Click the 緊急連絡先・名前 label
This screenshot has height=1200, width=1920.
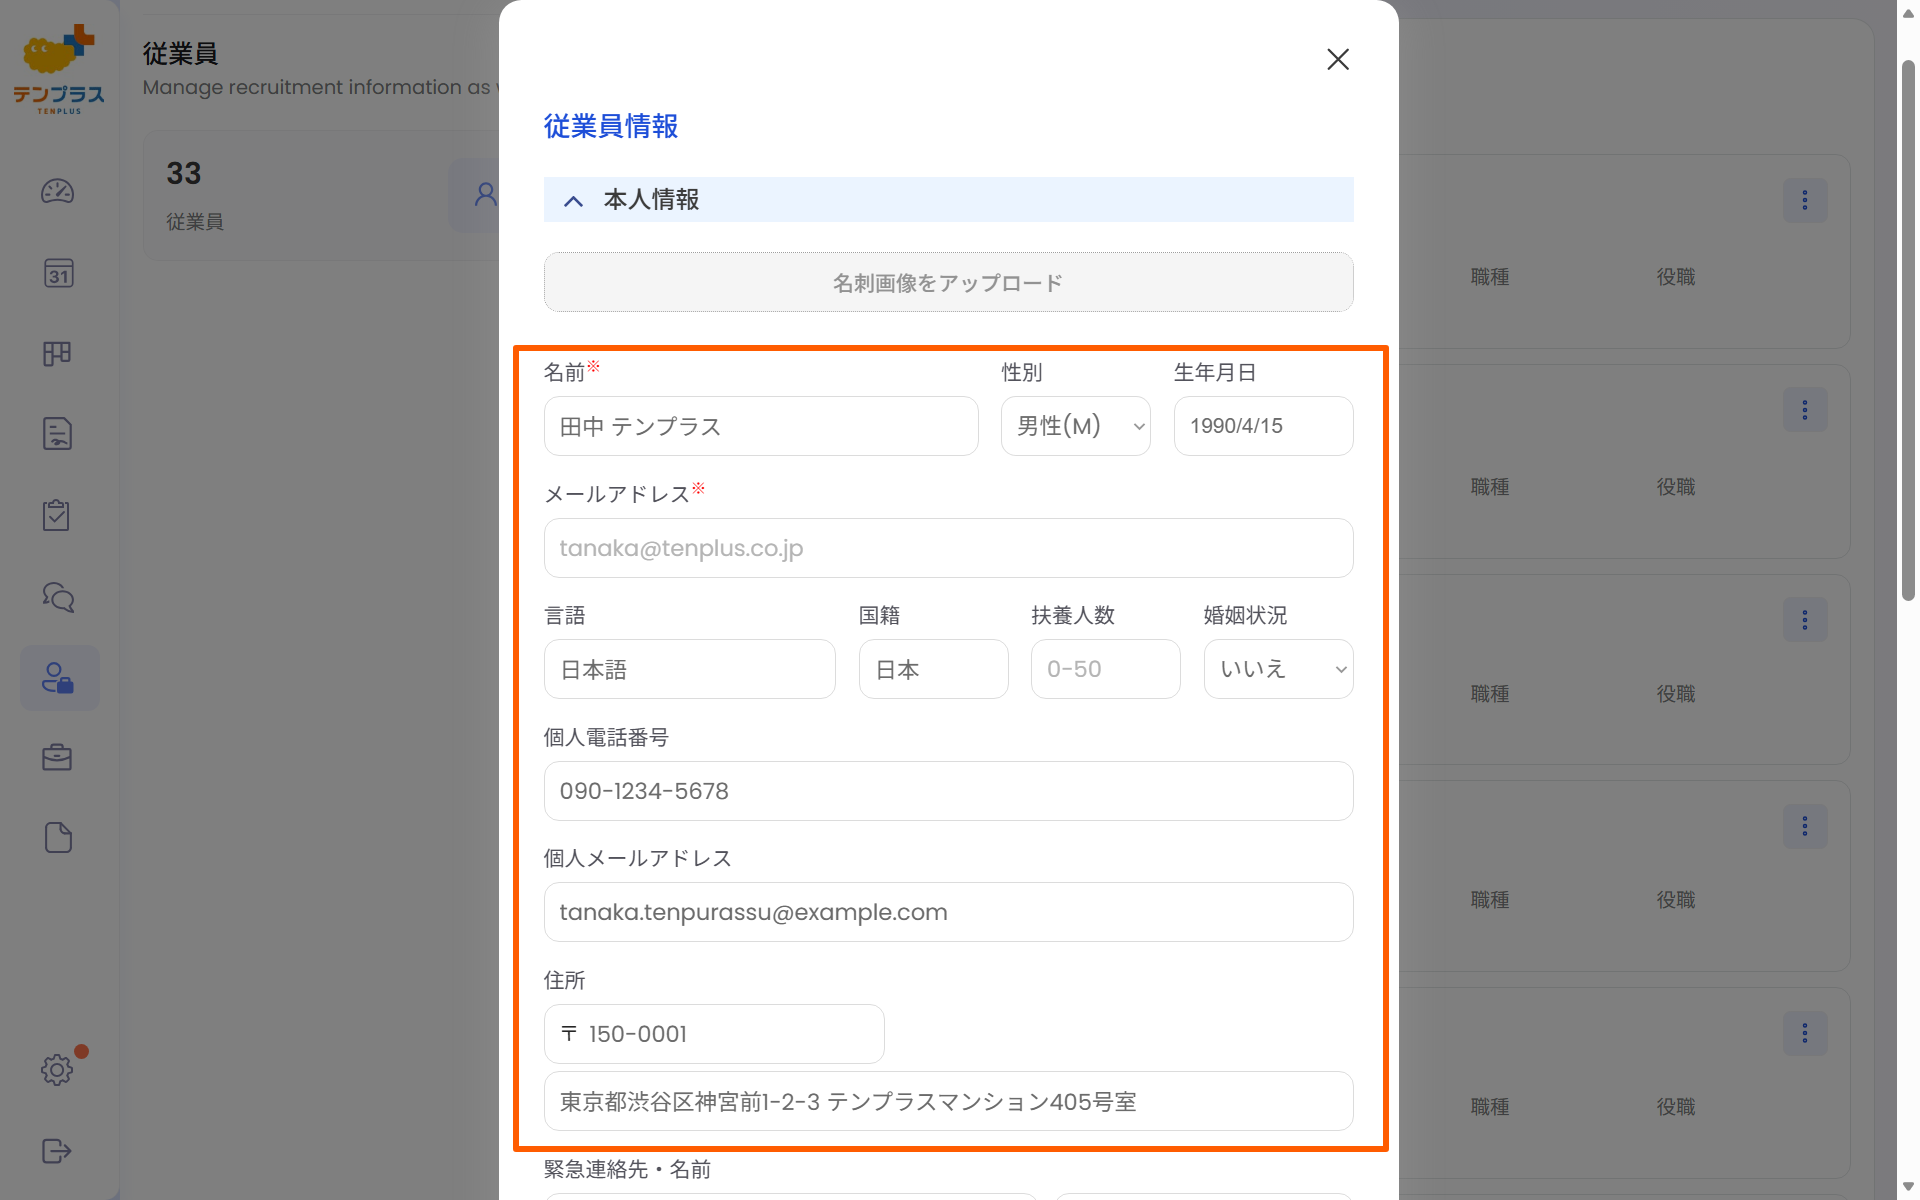[627, 1169]
